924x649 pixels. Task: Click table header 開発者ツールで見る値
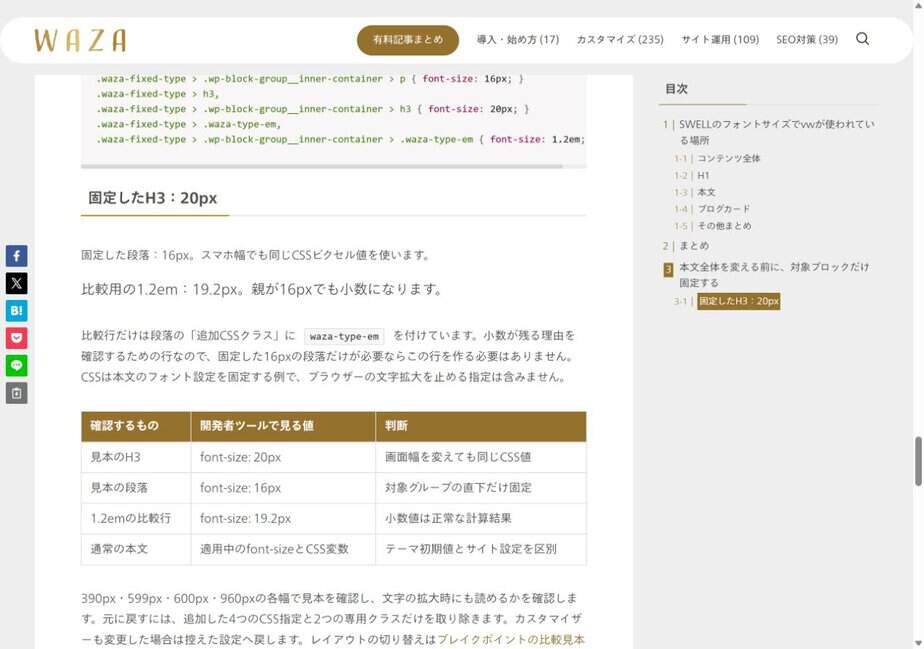(283, 426)
